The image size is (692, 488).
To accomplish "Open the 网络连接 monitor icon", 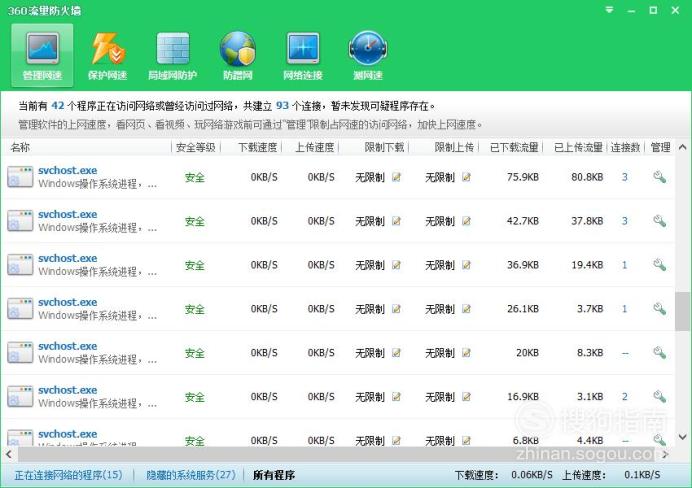I will click(x=303, y=49).
